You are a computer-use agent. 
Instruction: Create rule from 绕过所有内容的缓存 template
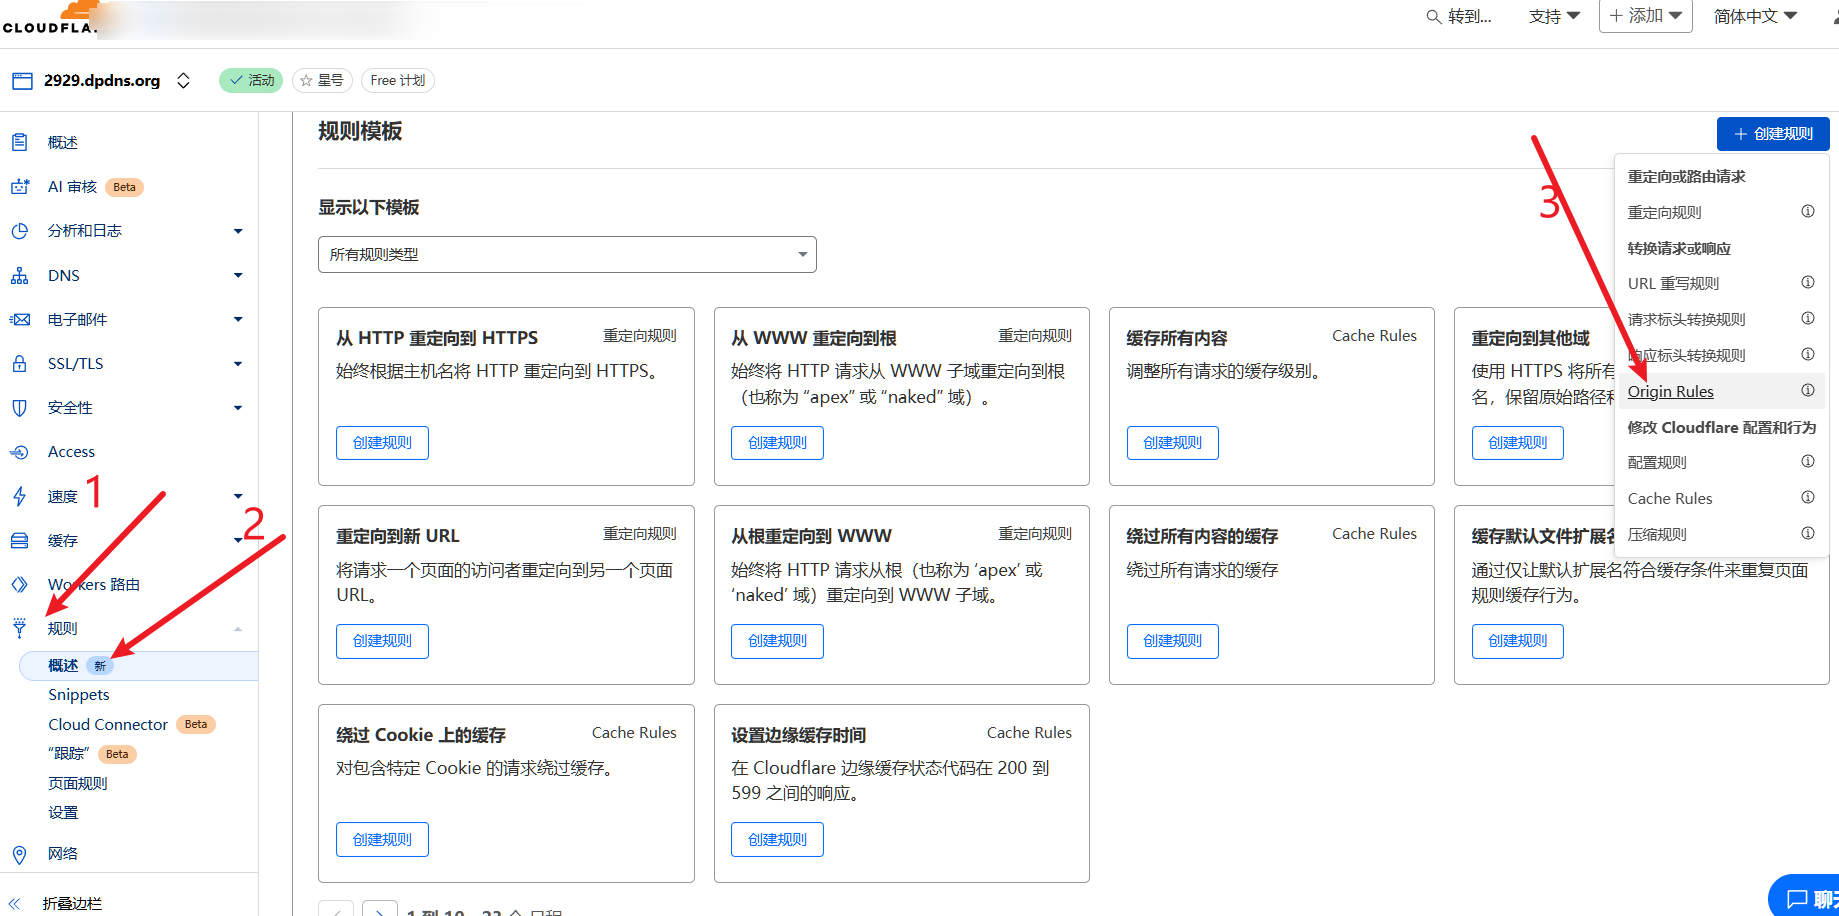tap(1172, 641)
